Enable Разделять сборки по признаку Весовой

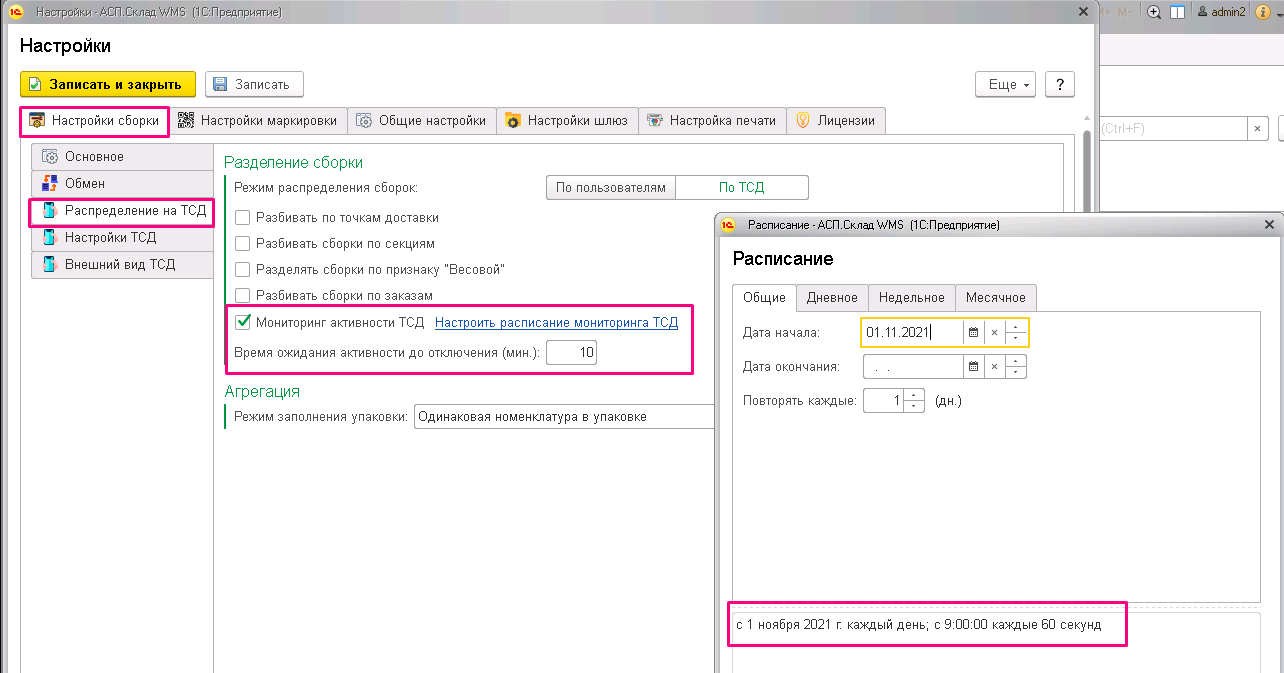pyautogui.click(x=242, y=269)
